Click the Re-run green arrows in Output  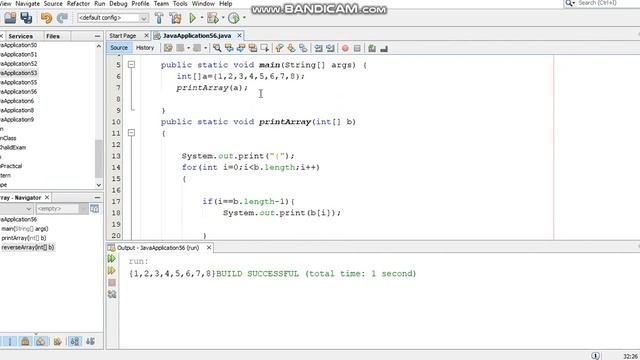pyautogui.click(x=112, y=258)
